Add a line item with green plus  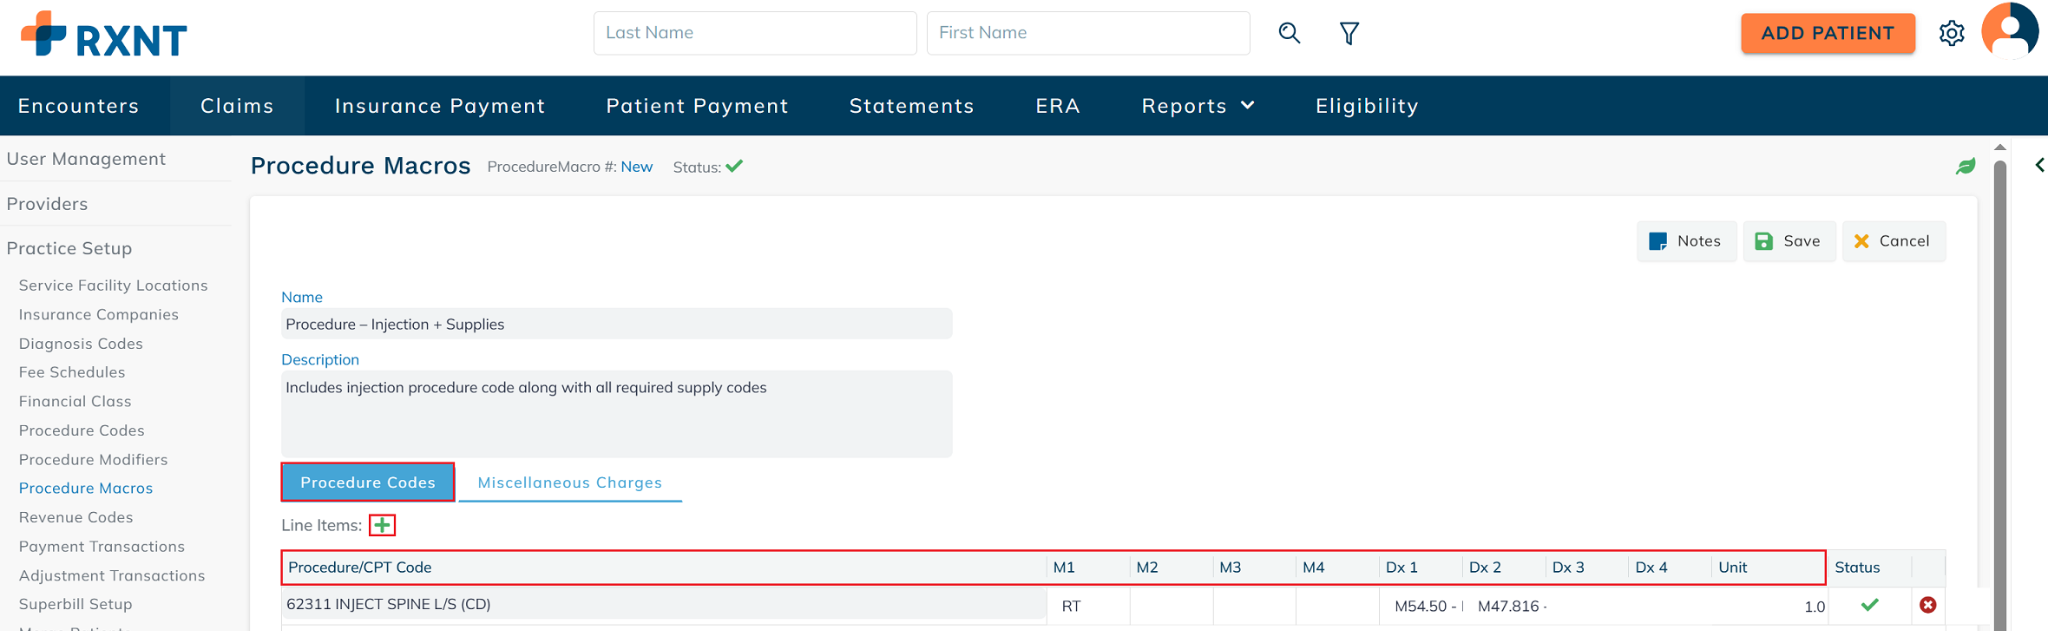coord(382,525)
